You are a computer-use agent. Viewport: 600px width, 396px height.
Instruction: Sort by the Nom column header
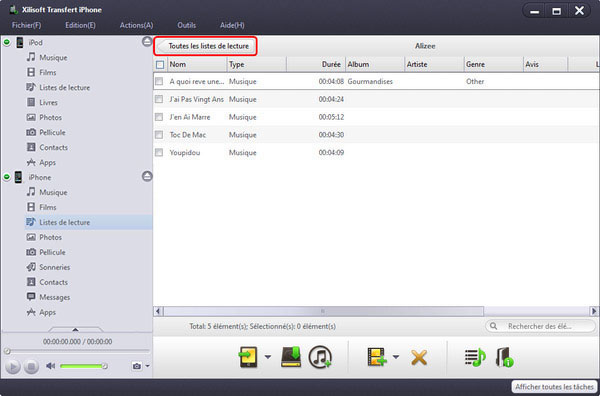click(x=197, y=64)
